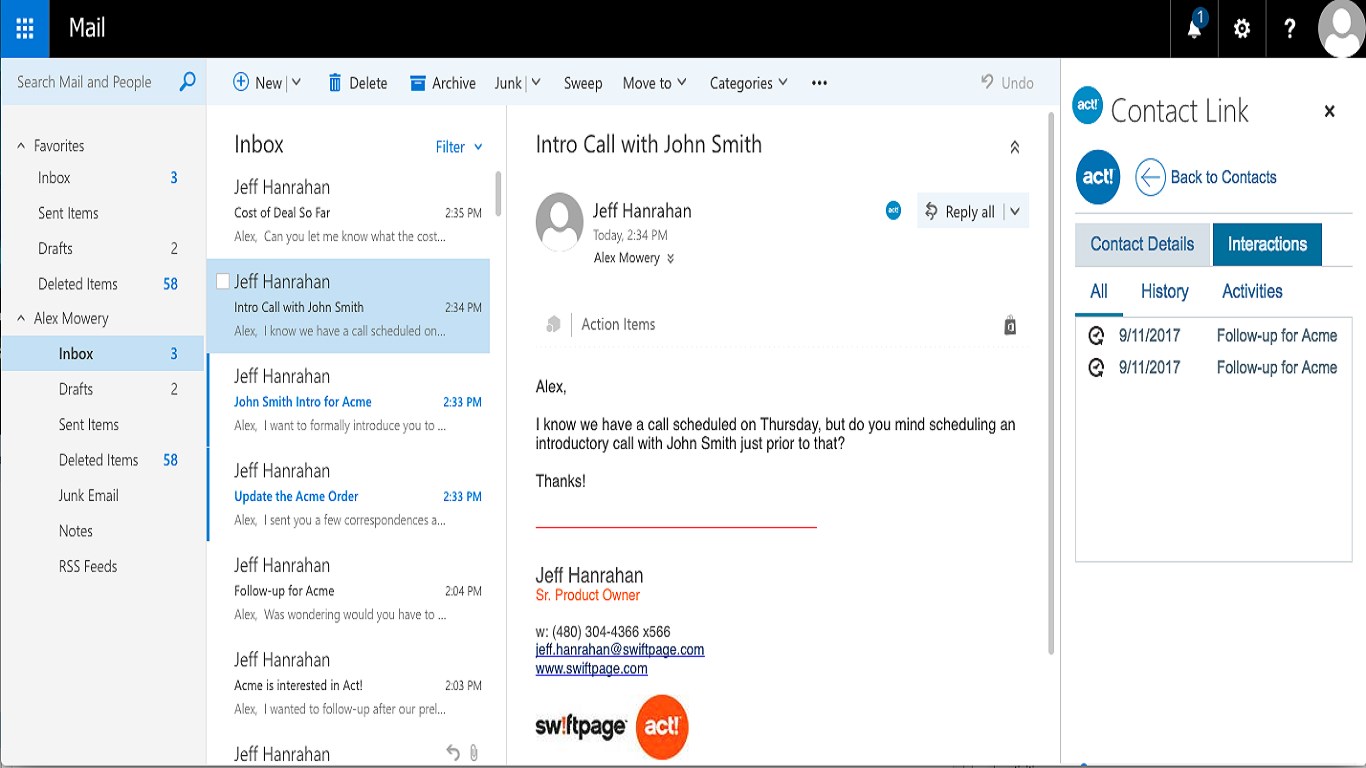Open the New dropdown arrow
Viewport: 1366px width, 768px height.
(x=296, y=83)
